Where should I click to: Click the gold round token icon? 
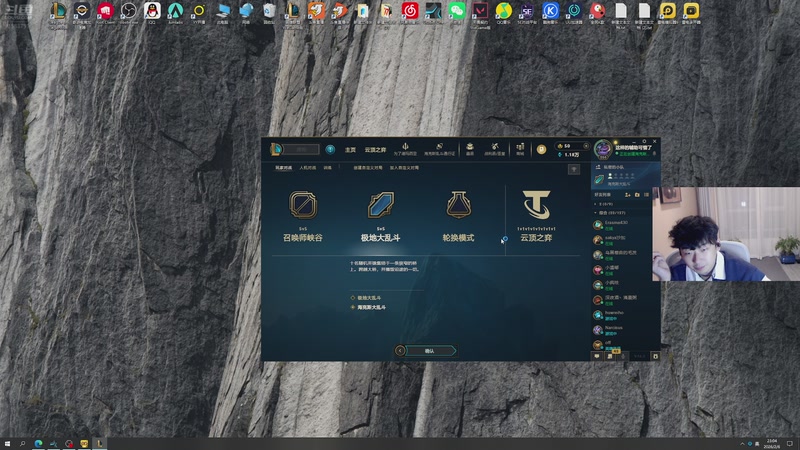(x=541, y=149)
